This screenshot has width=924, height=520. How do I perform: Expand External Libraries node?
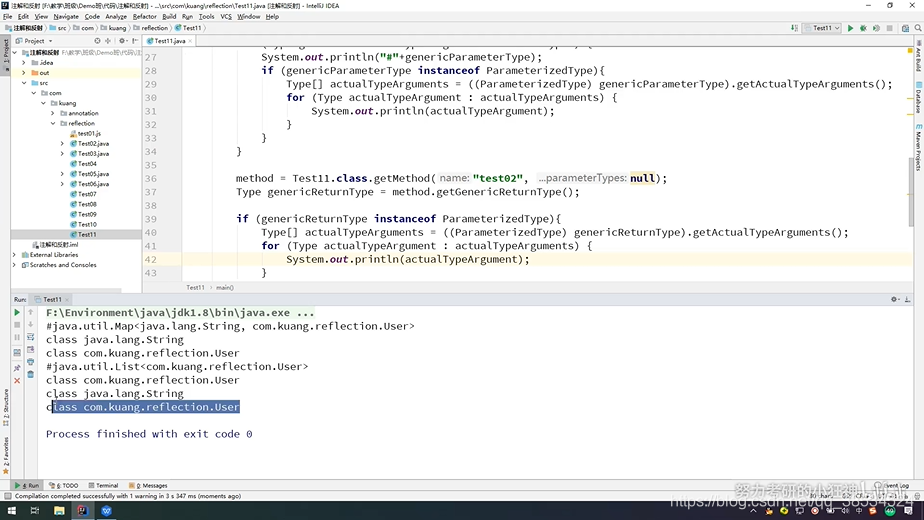pos(14,255)
